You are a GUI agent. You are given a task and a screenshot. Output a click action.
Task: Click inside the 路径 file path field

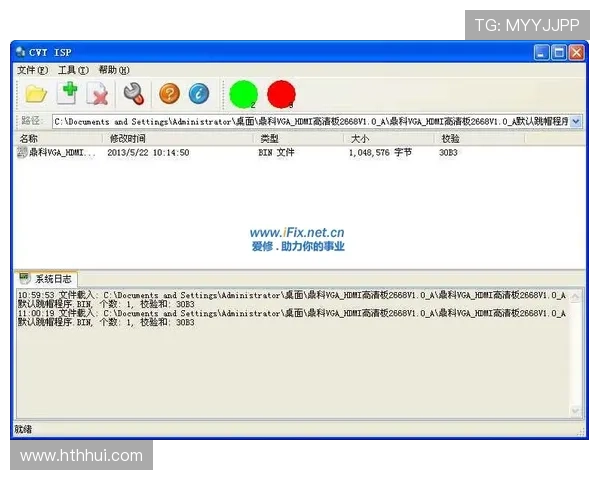point(300,121)
